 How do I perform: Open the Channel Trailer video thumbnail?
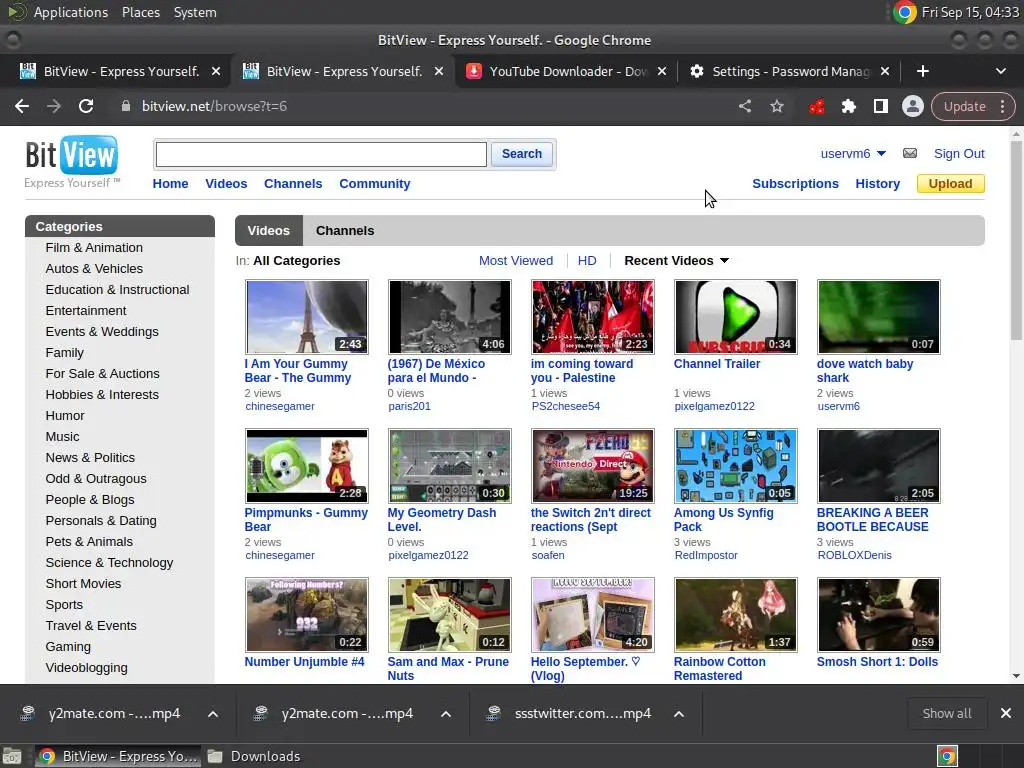tap(735, 317)
